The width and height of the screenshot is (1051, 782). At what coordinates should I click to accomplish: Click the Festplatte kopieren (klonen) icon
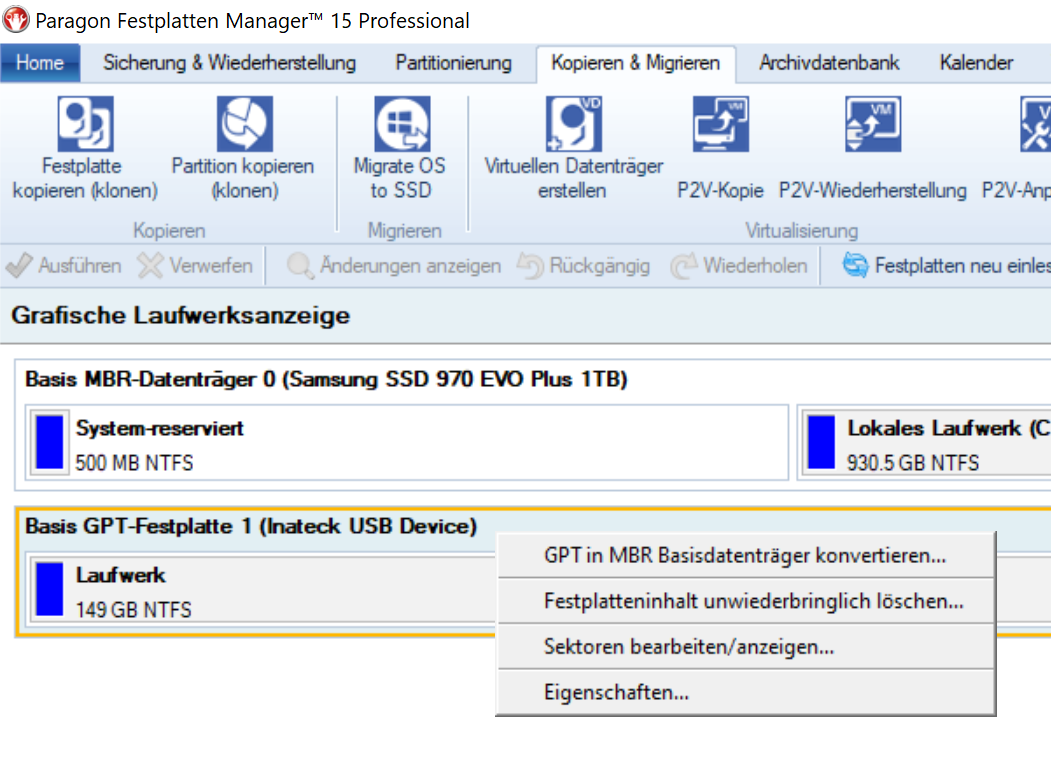click(85, 124)
